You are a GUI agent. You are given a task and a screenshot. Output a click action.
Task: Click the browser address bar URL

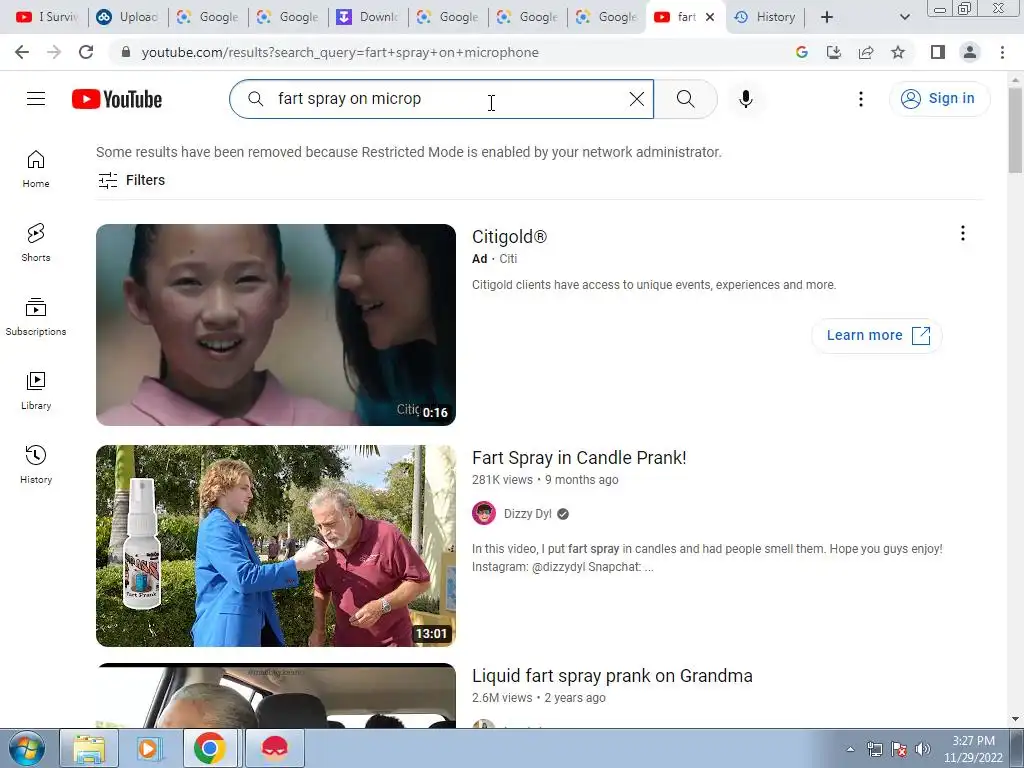click(x=340, y=52)
